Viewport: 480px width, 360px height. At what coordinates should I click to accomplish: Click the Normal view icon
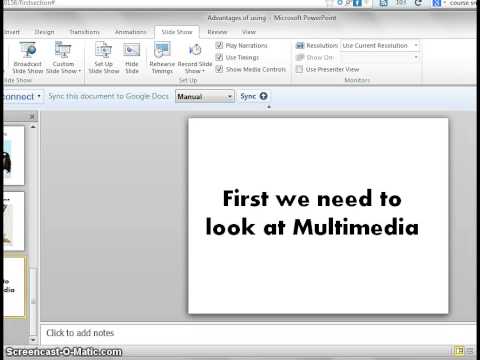pyautogui.click(x=460, y=351)
